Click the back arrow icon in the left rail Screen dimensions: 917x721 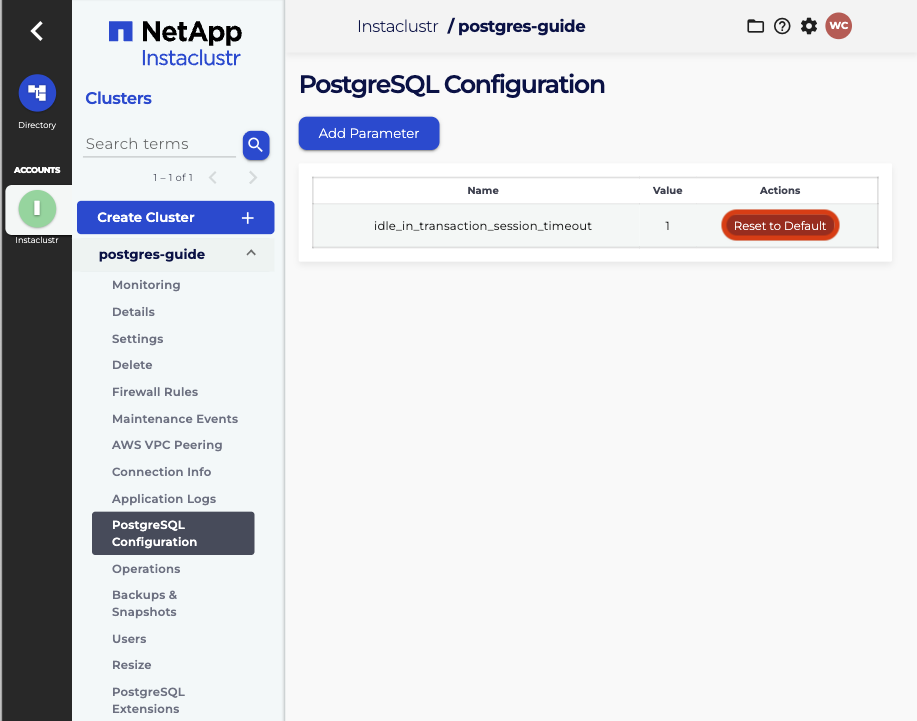36,31
